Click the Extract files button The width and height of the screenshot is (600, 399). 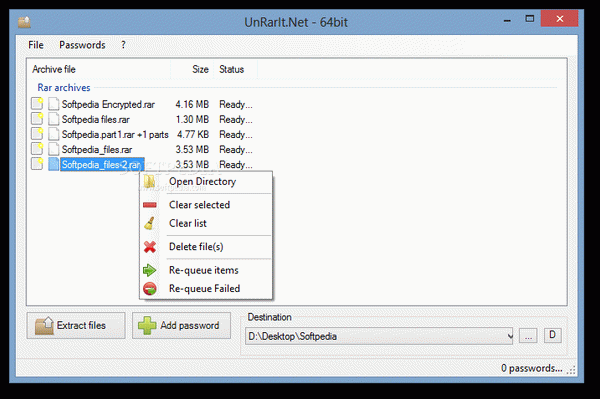coord(76,326)
